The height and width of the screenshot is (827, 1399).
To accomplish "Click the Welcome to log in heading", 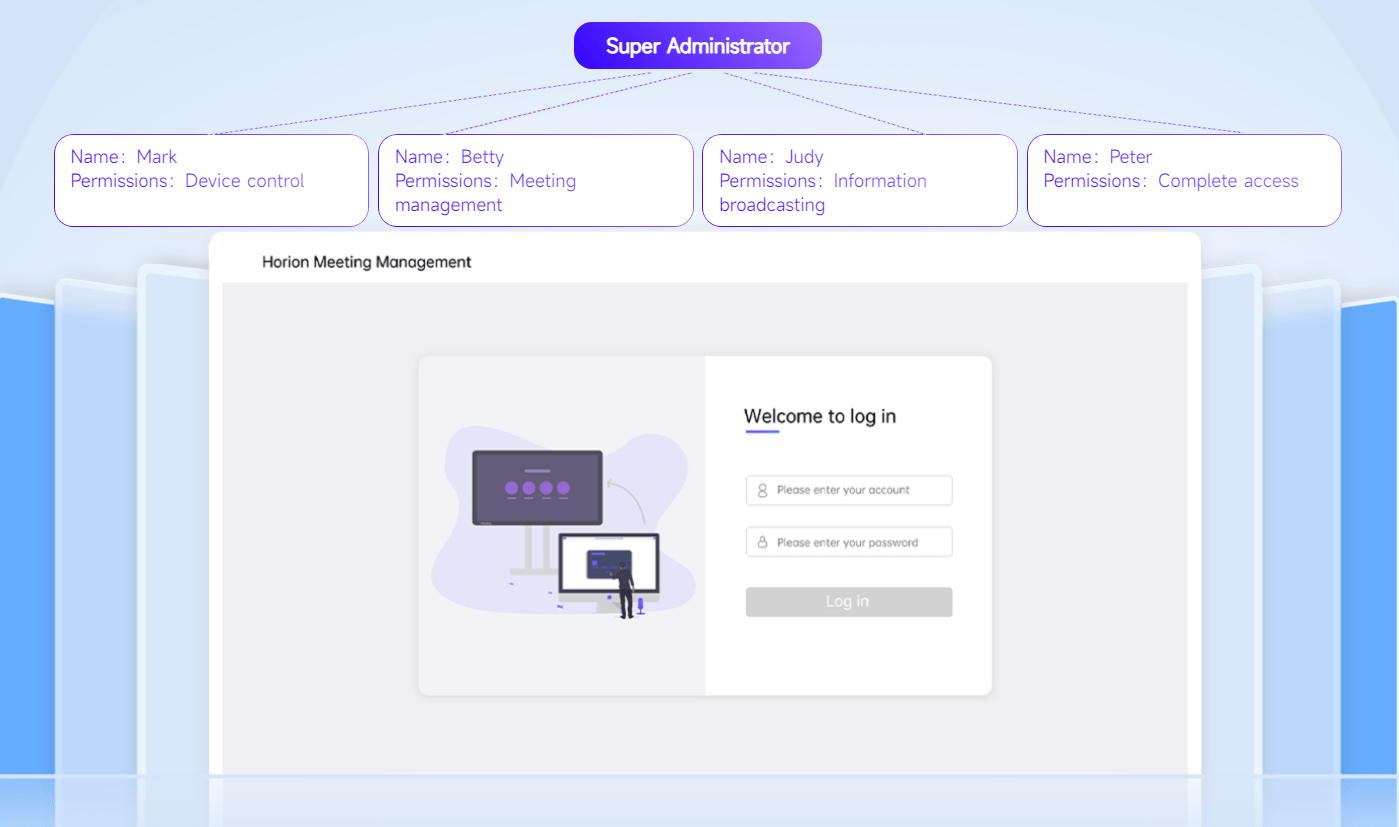I will 819,416.
